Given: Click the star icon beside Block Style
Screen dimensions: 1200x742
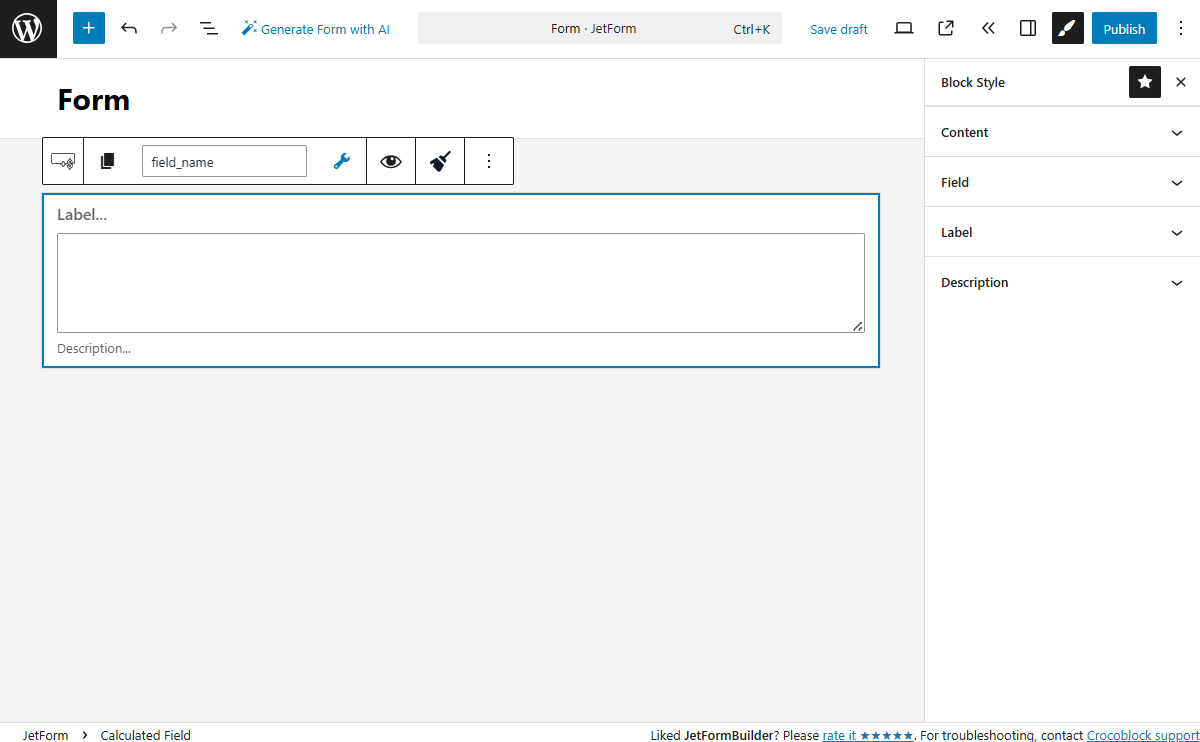Looking at the screenshot, I should pos(1145,82).
